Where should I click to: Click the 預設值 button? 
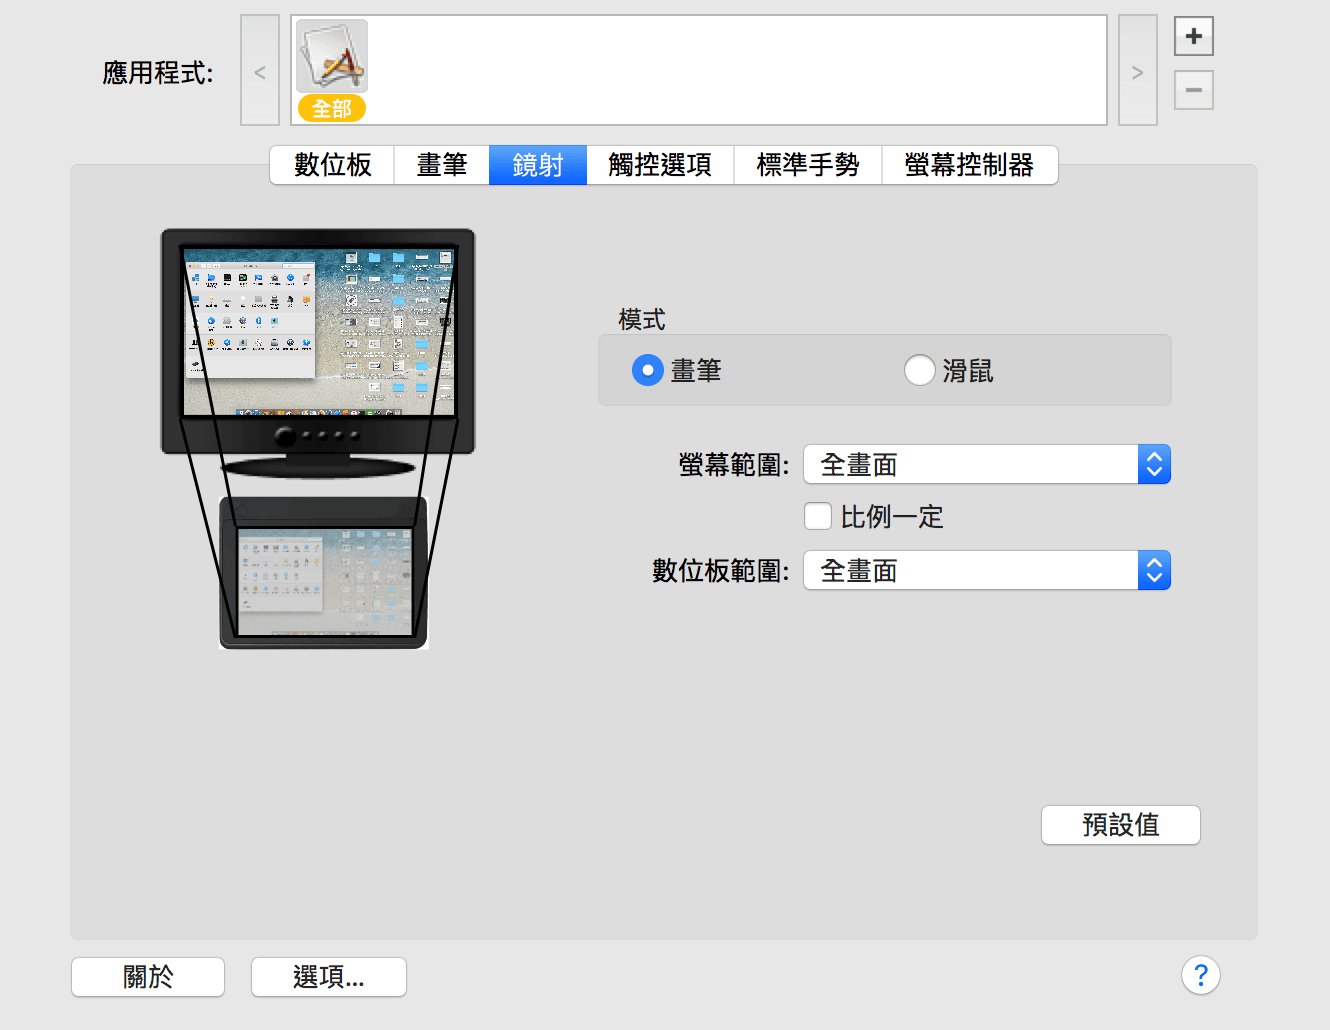(x=1121, y=825)
